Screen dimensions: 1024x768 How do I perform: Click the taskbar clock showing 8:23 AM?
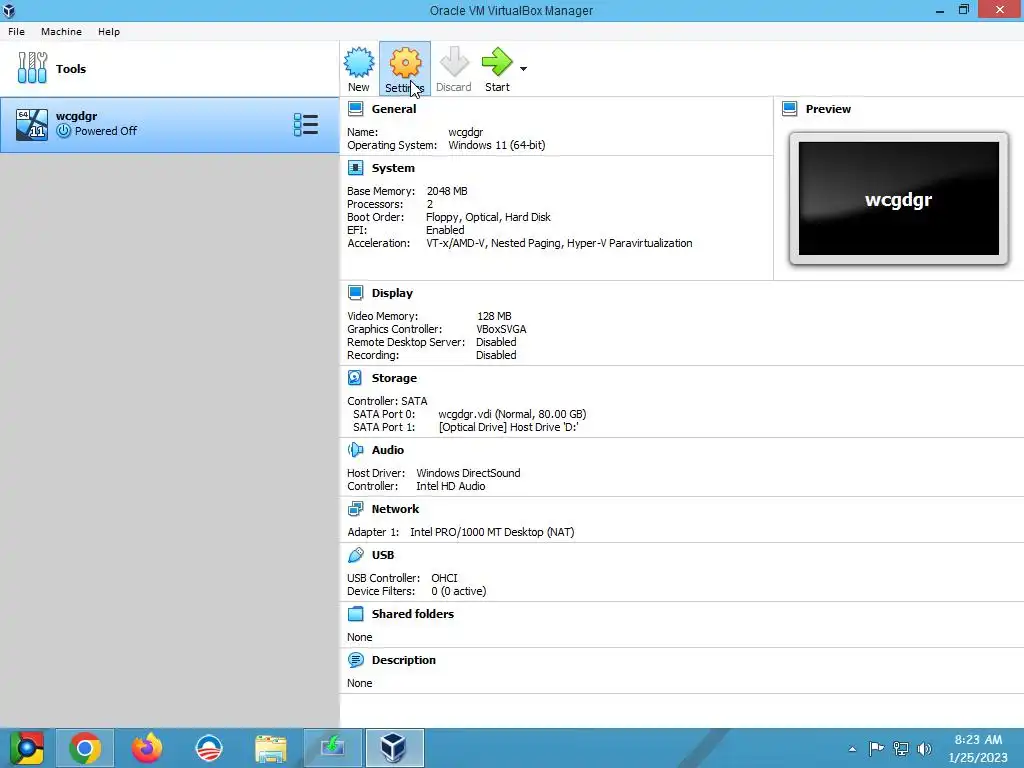click(978, 748)
